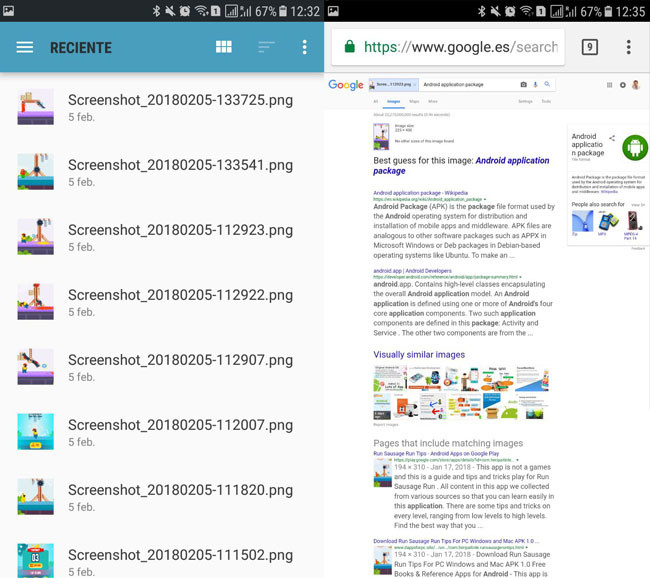Open Chrome three-dot menu
Viewport: 650px width, 578px height.
pyautogui.click(x=628, y=47)
